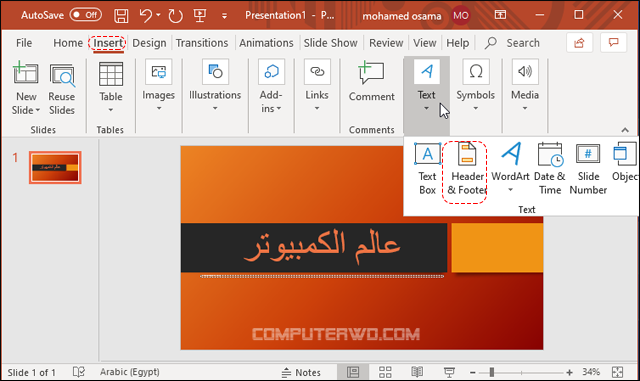Open the Transitions tab

coord(202,43)
